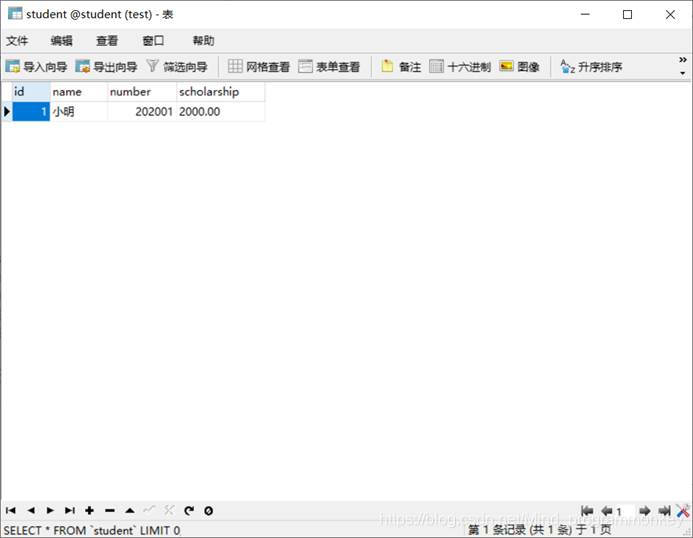Image resolution: width=693 pixels, height=538 pixels.
Task: Go to previous page arrow
Action: [x=607, y=511]
